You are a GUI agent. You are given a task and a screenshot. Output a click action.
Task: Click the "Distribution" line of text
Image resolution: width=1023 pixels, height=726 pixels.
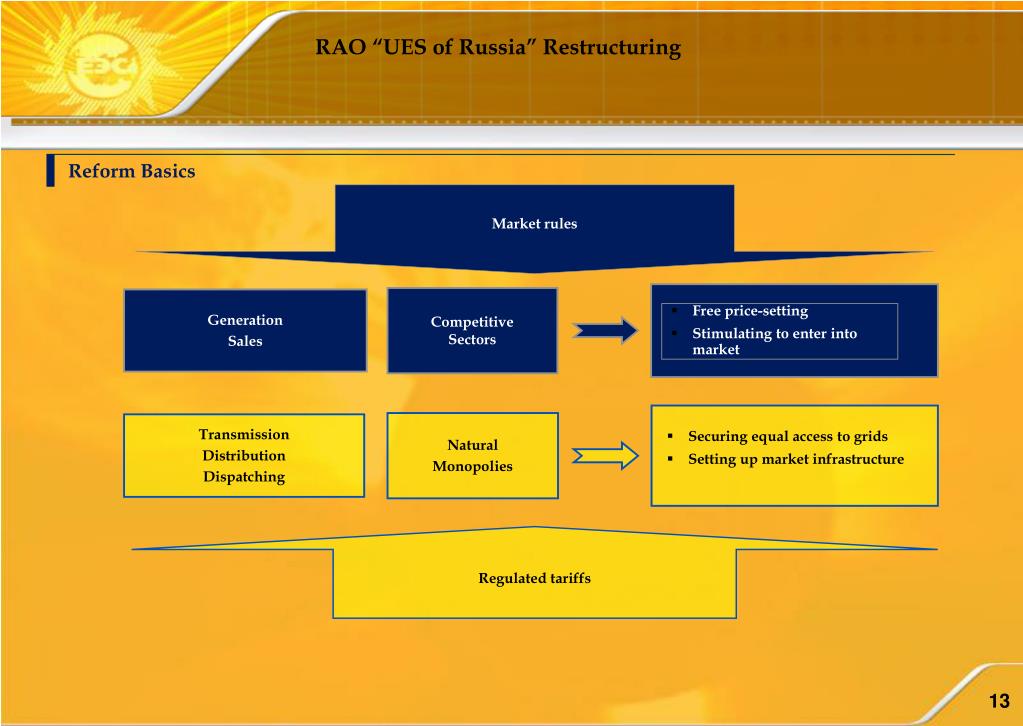pos(243,455)
